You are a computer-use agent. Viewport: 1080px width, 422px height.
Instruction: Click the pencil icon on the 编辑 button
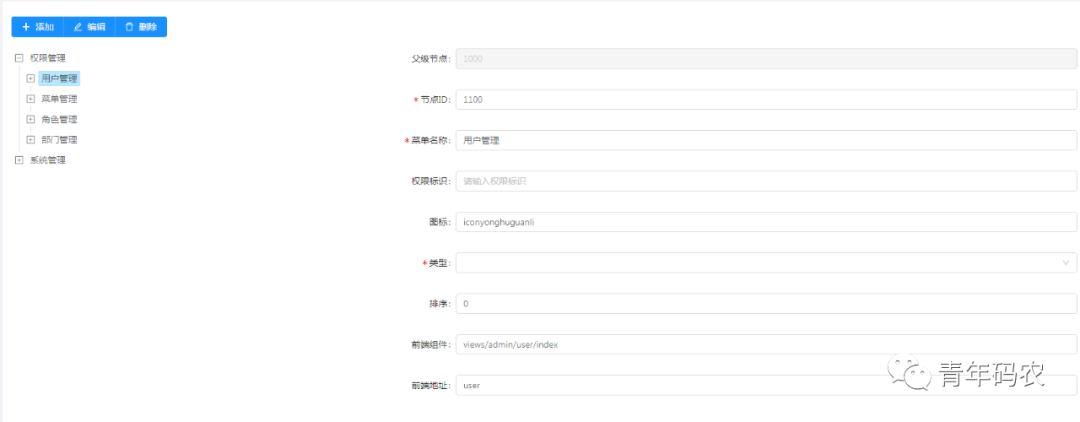click(x=78, y=27)
